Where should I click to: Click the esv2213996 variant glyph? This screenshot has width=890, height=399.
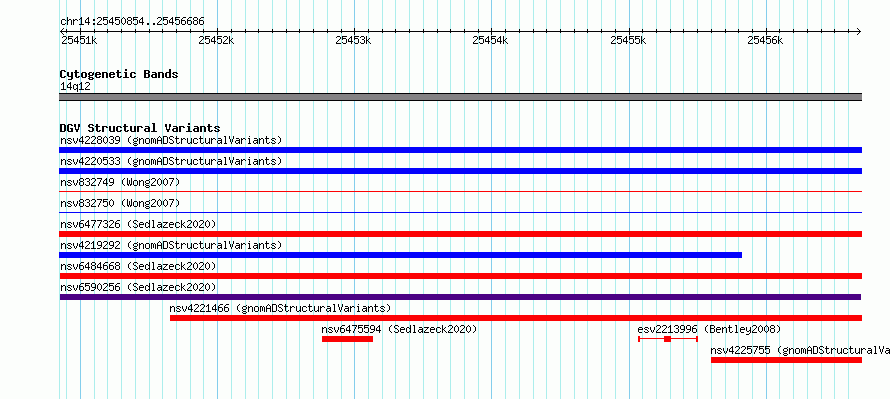(668, 339)
